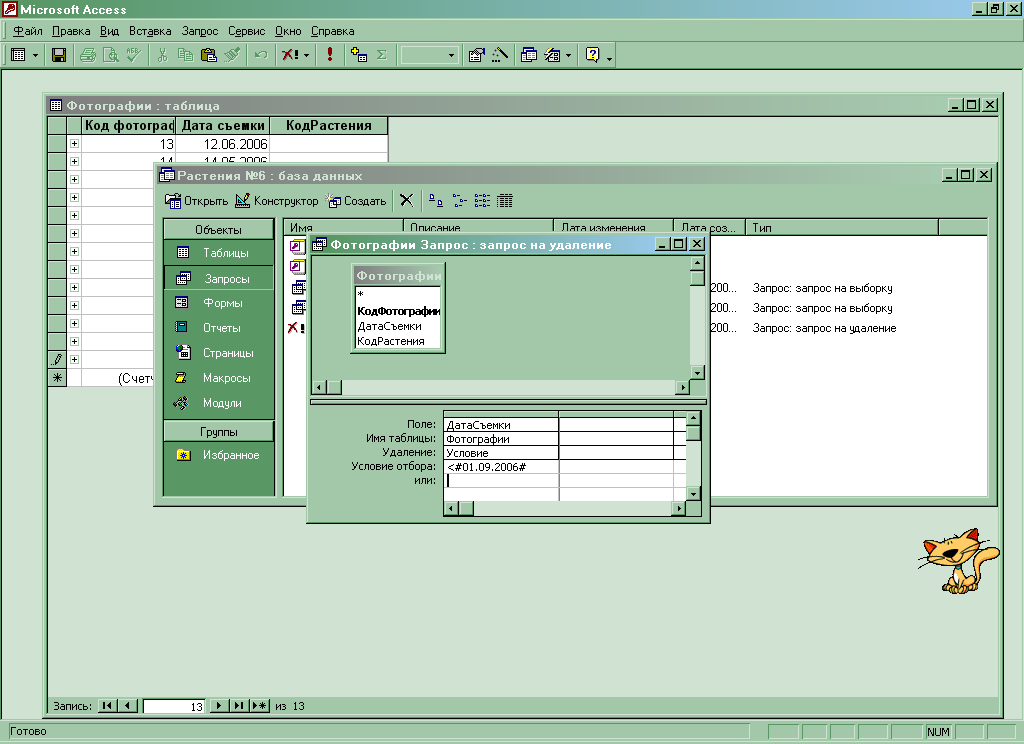Click the Print icon in toolbar

(88, 55)
